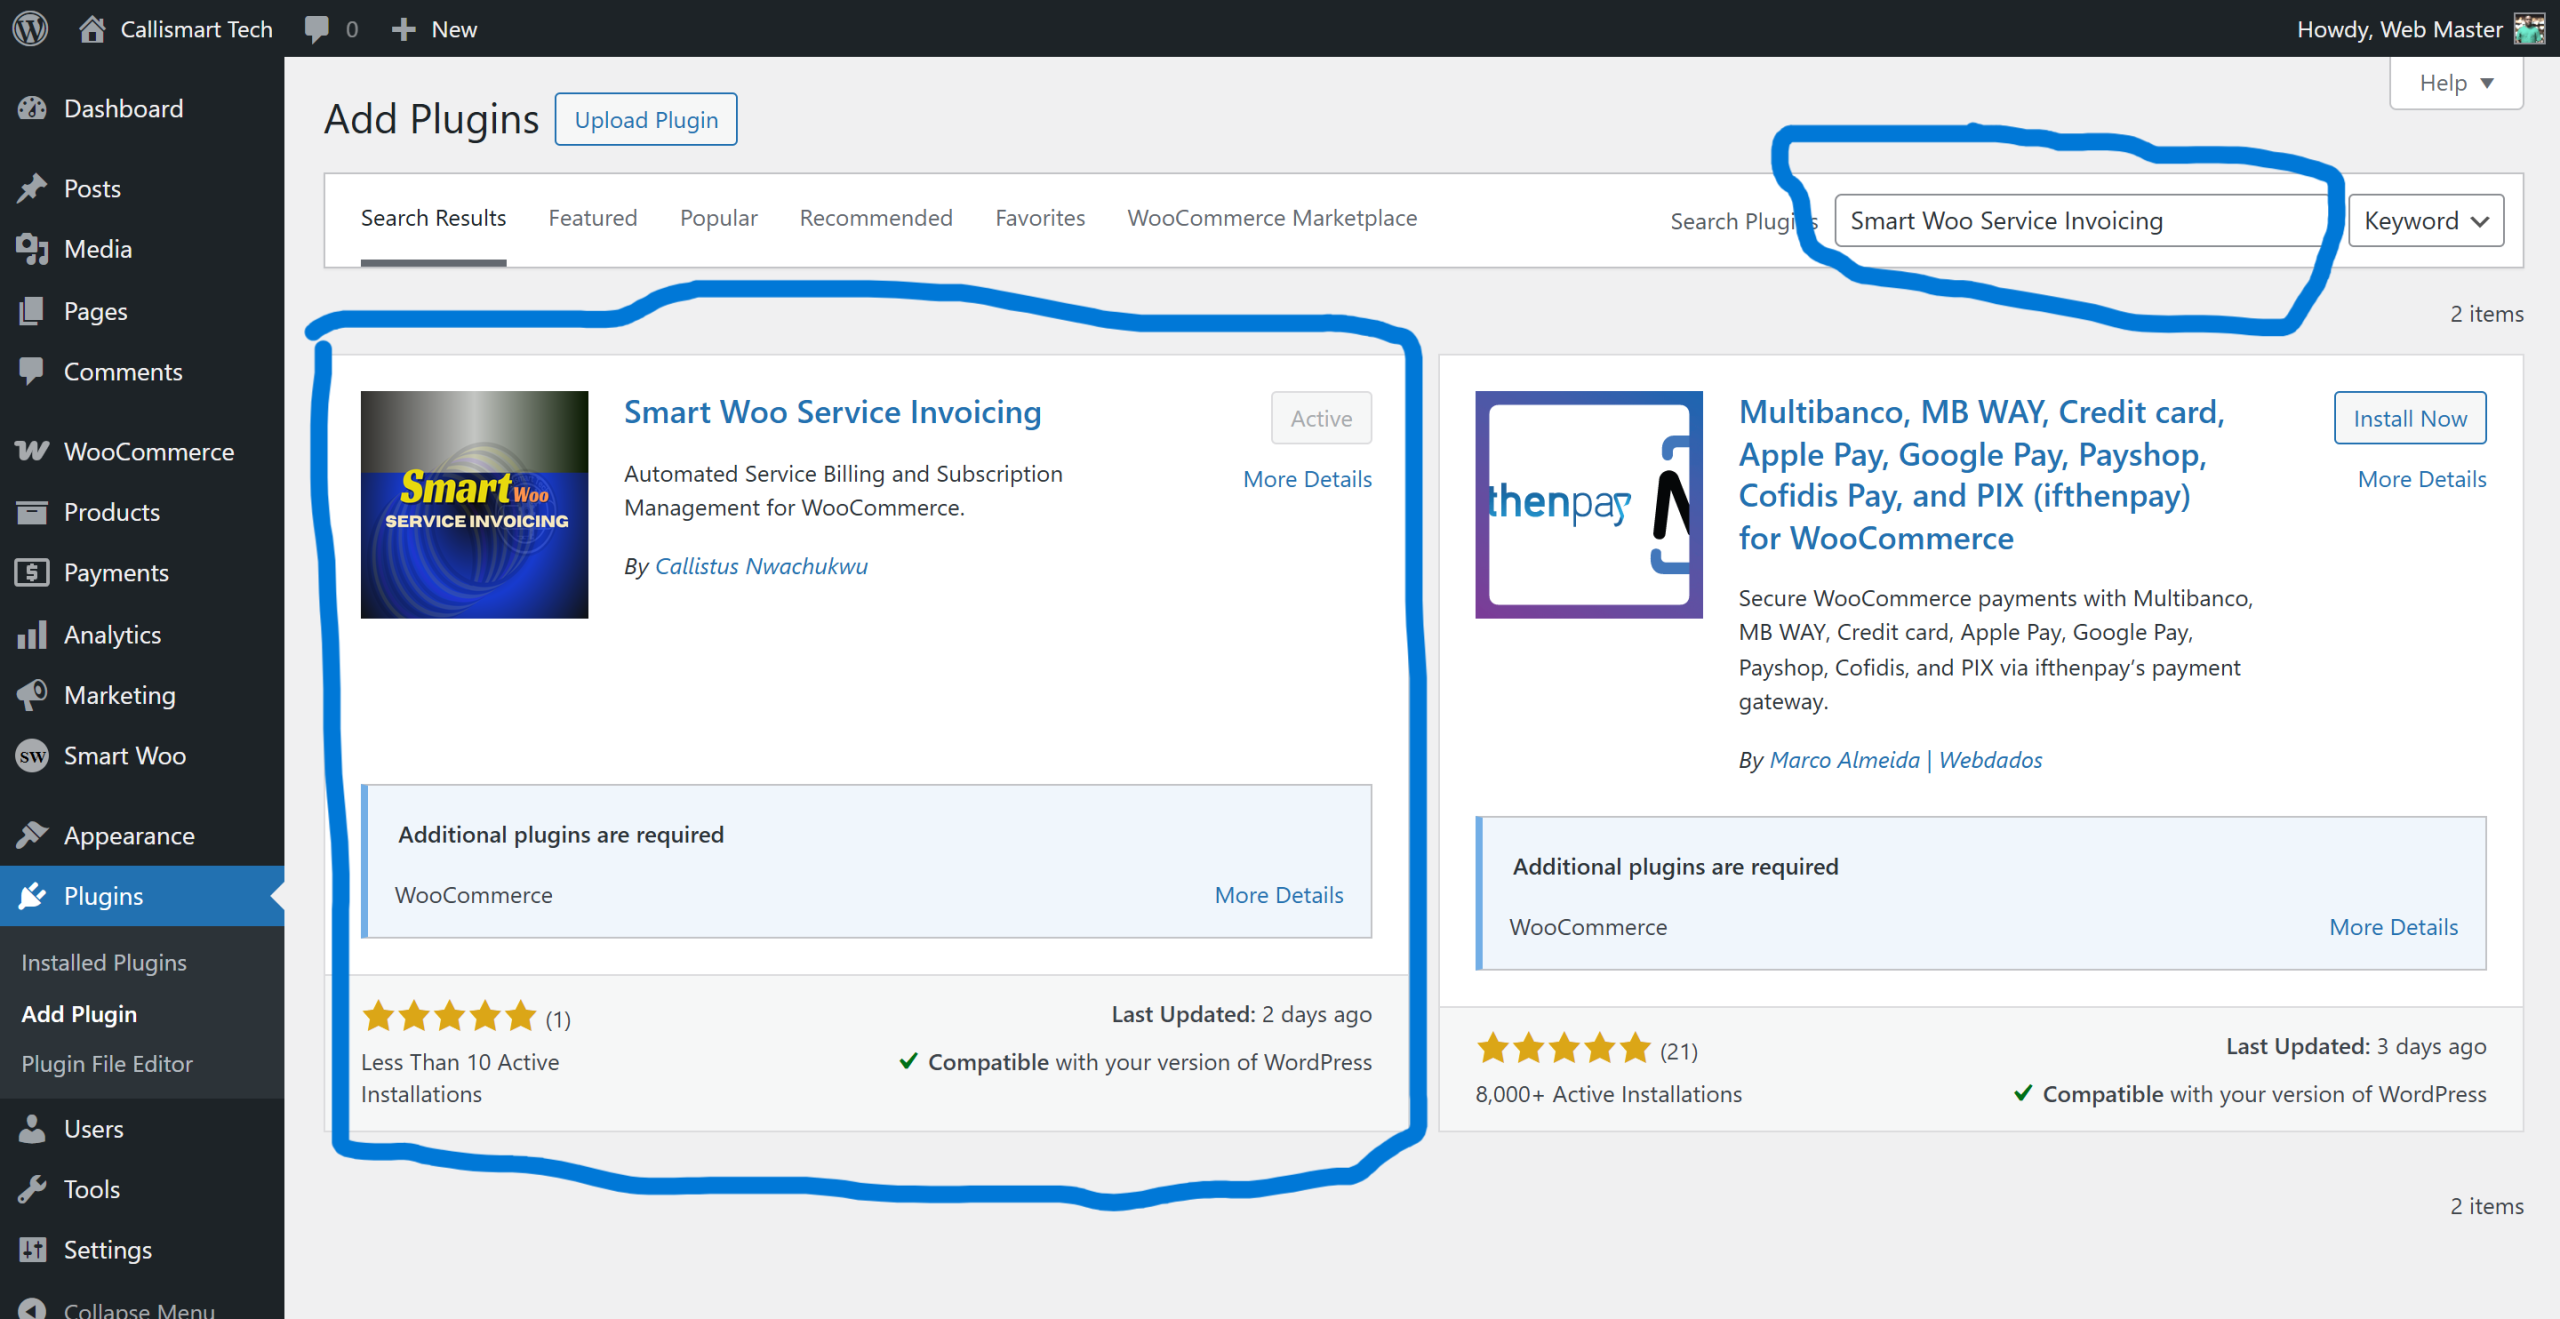Switch to the Popular tab
This screenshot has width=2560, height=1319.
[x=719, y=218]
